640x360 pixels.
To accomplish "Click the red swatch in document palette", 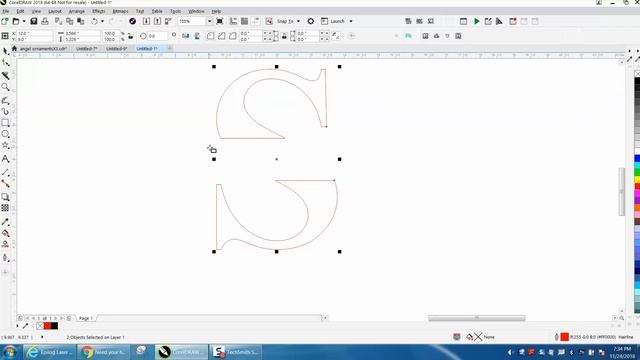I will click(x=47, y=326).
